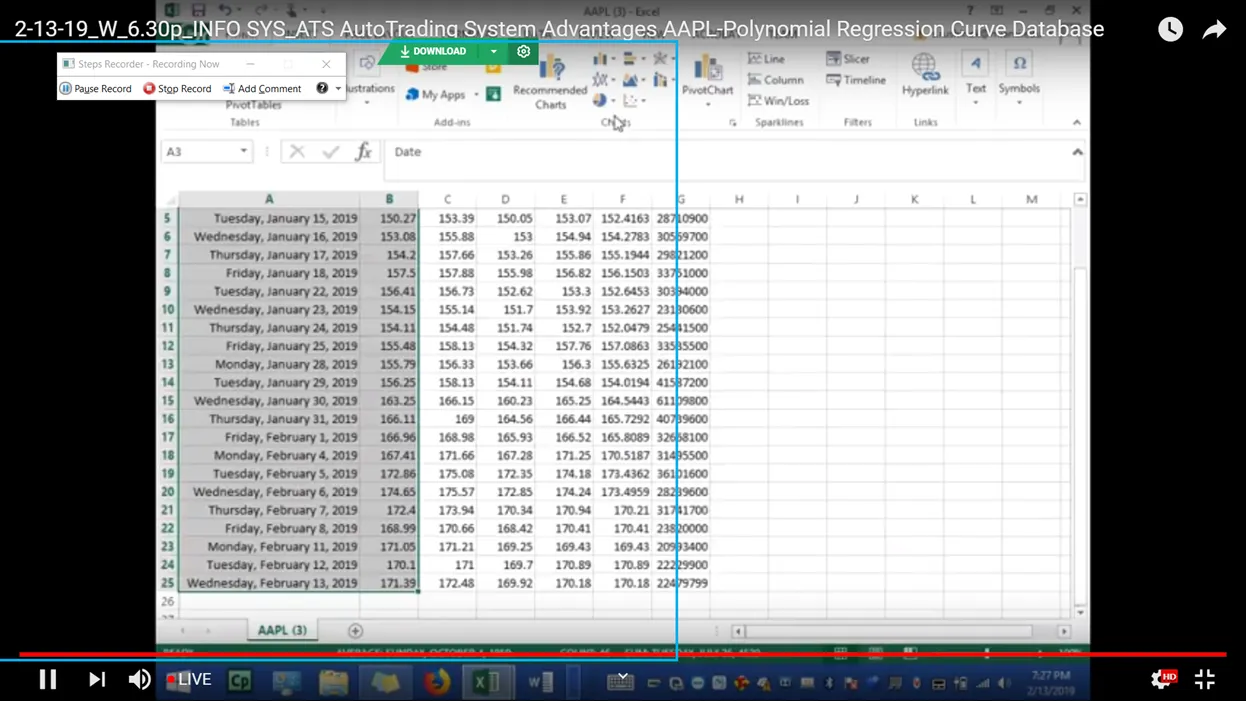Click the Share arrow icon
This screenshot has width=1246, height=701.
click(x=1214, y=29)
